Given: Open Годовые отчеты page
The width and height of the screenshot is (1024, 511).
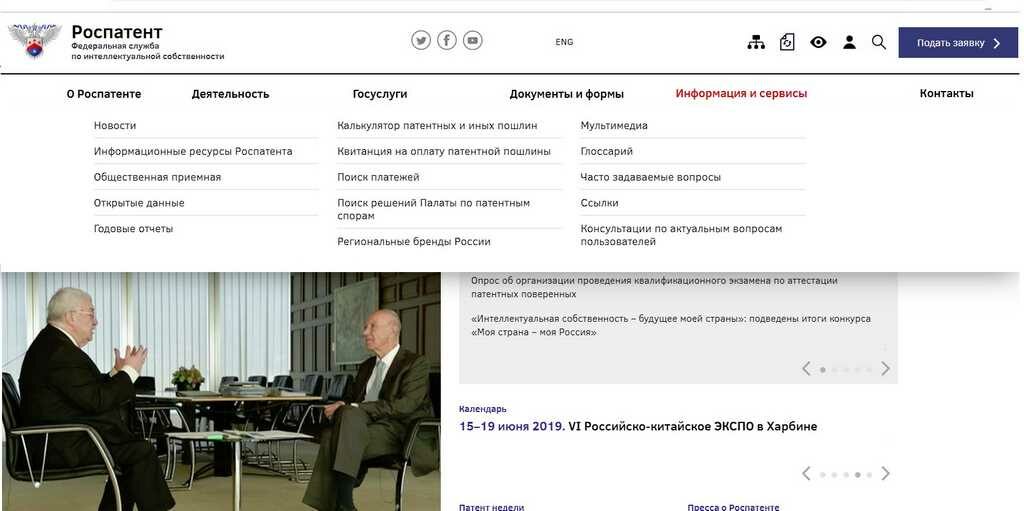Looking at the screenshot, I should [x=133, y=229].
